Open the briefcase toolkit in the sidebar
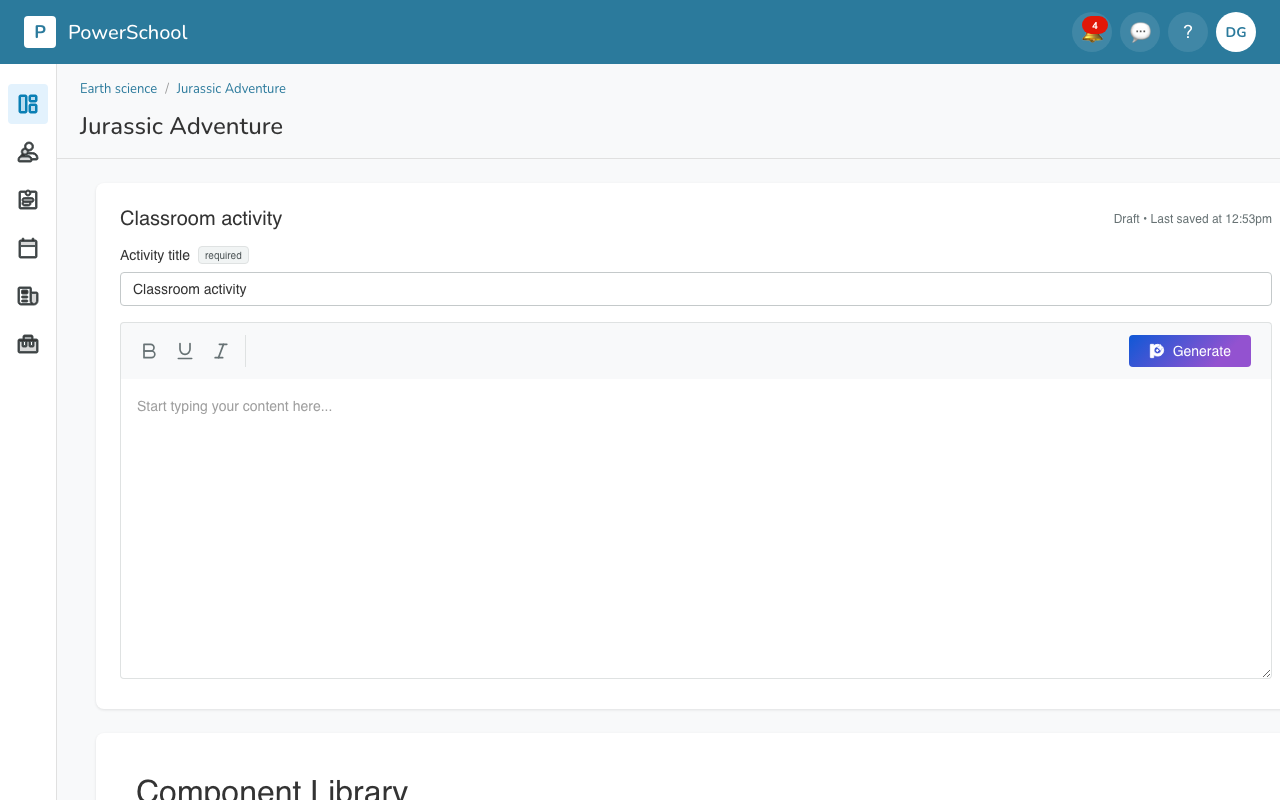Screen dimensions: 1280x800 (x=28, y=344)
